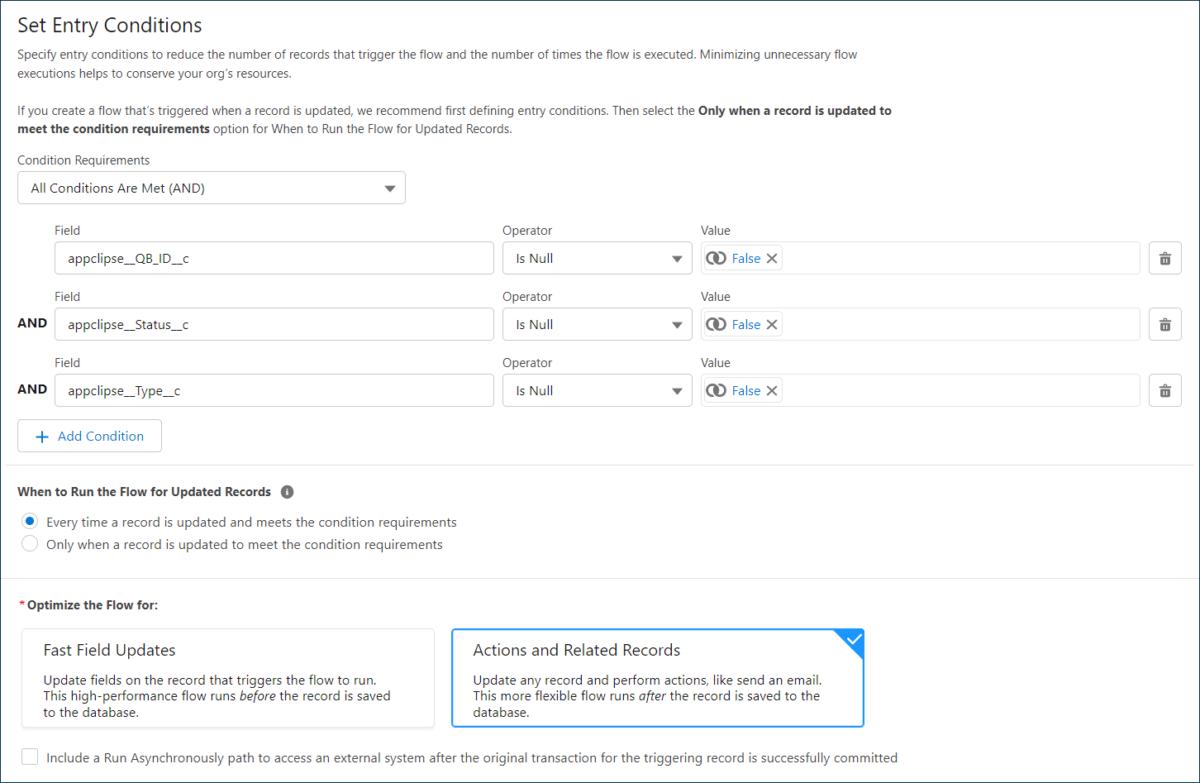The width and height of the screenshot is (1200, 783).
Task: Click the Add Condition button
Action: (89, 435)
